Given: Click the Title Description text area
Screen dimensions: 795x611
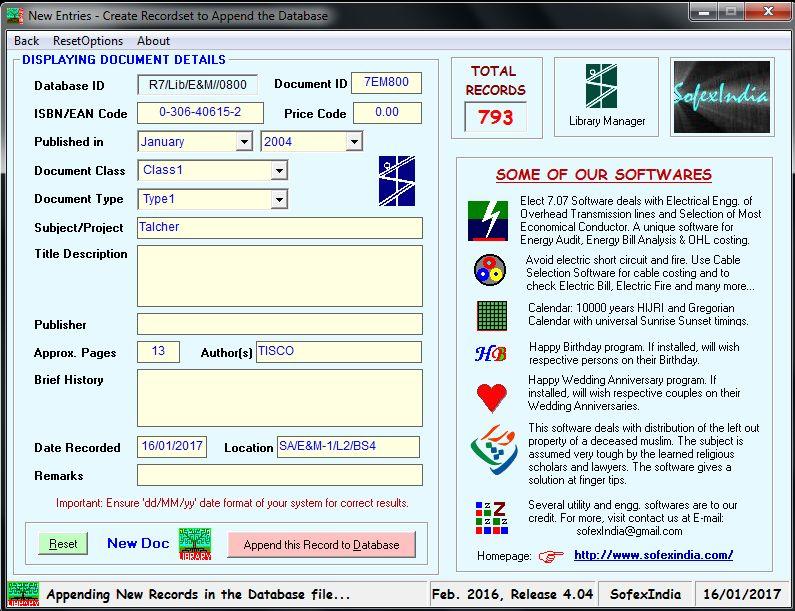Looking at the screenshot, I should (280, 276).
